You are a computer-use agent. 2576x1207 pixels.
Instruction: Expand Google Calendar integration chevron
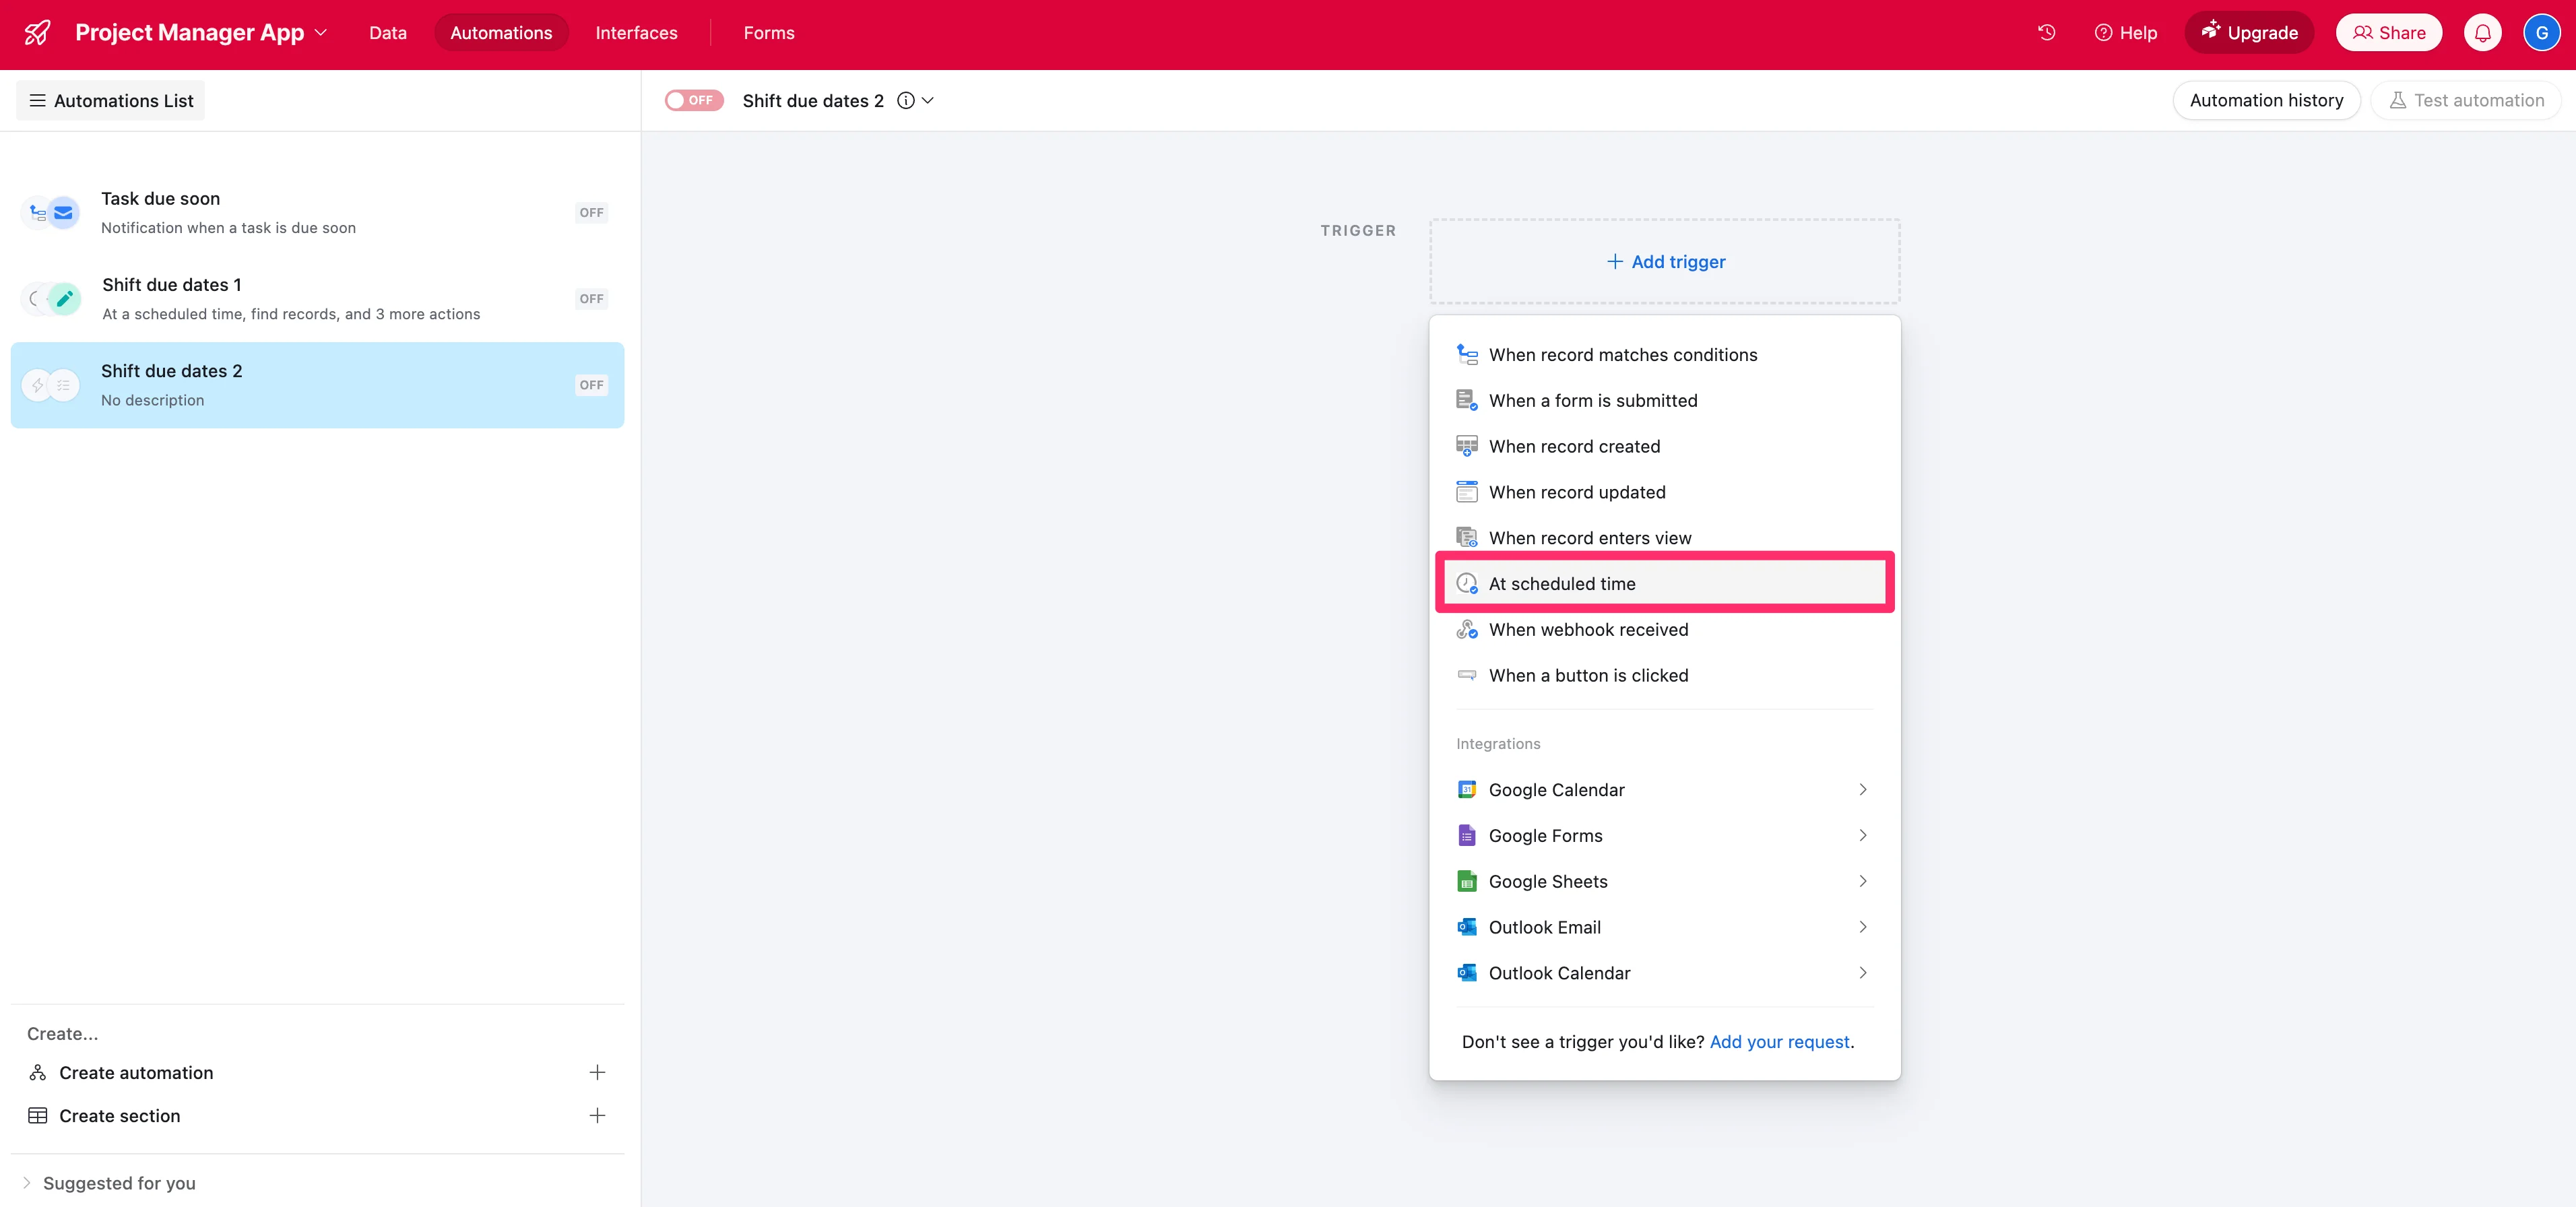tap(1862, 789)
